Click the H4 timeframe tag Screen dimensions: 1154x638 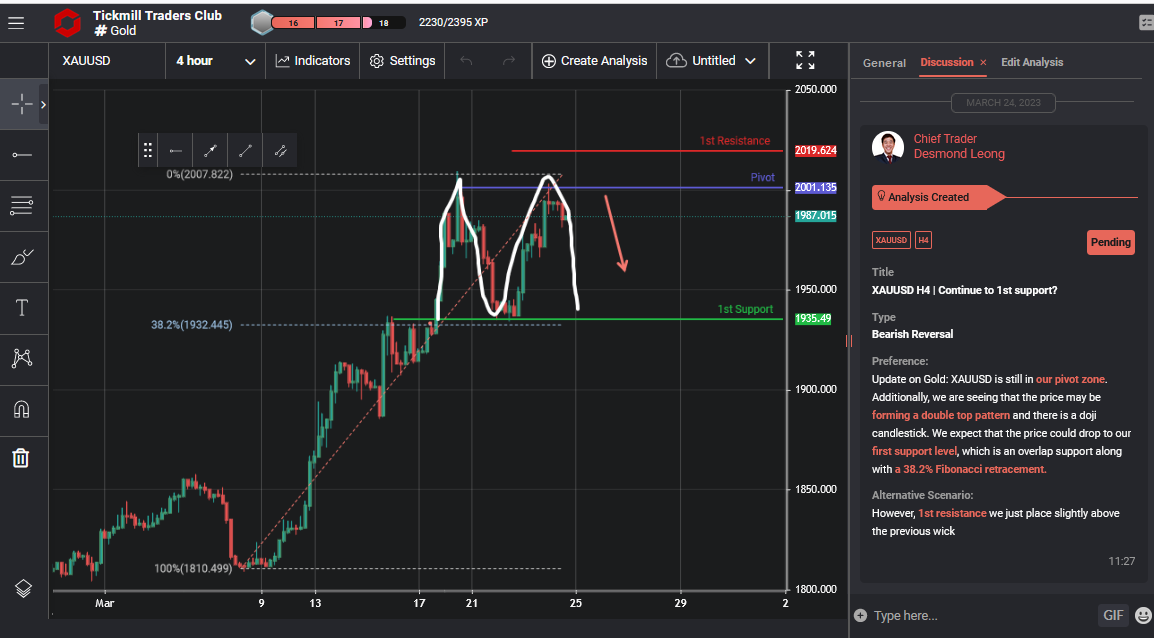click(923, 240)
